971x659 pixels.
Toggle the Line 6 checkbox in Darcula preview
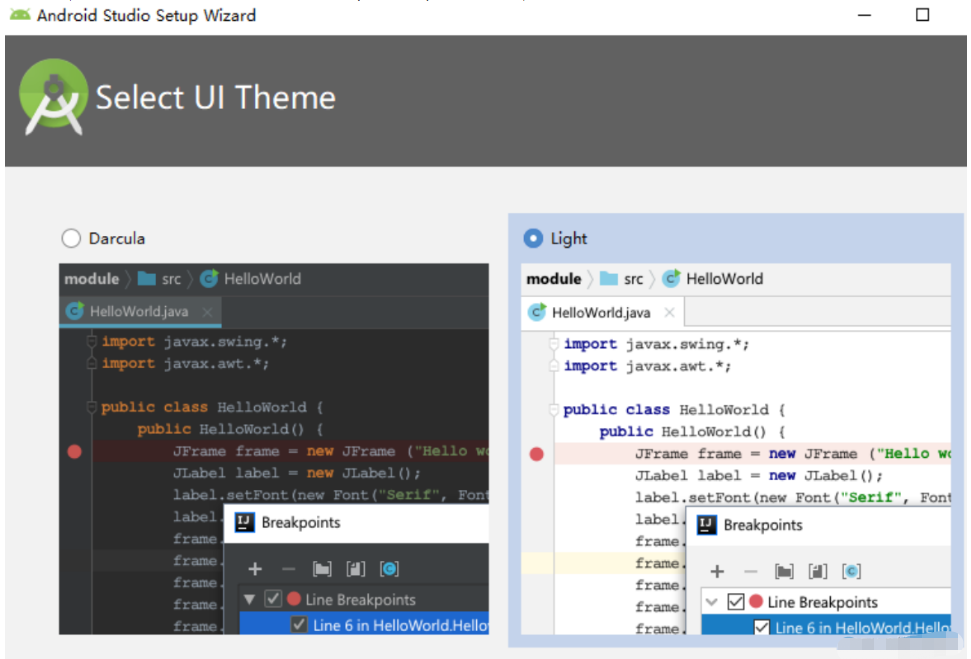(298, 625)
